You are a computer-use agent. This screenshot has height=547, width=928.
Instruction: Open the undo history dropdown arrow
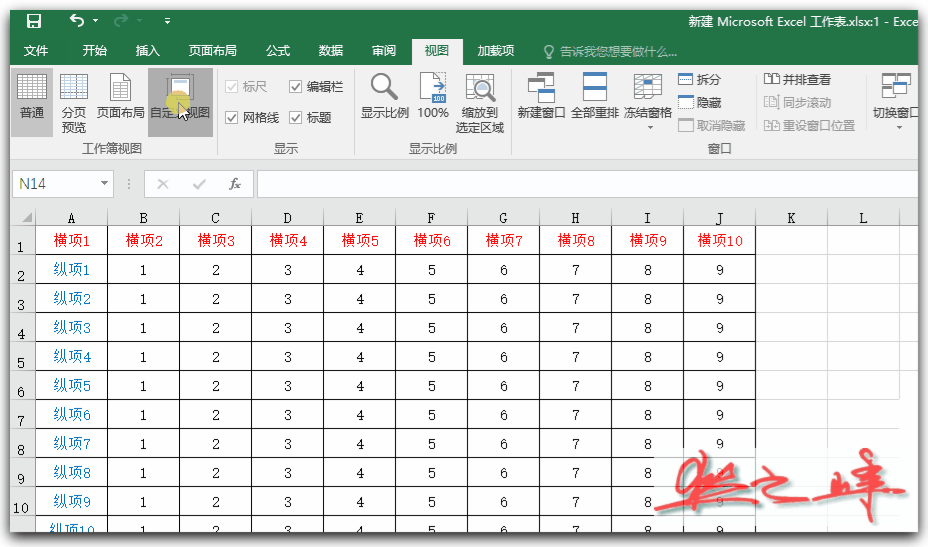pyautogui.click(x=96, y=21)
